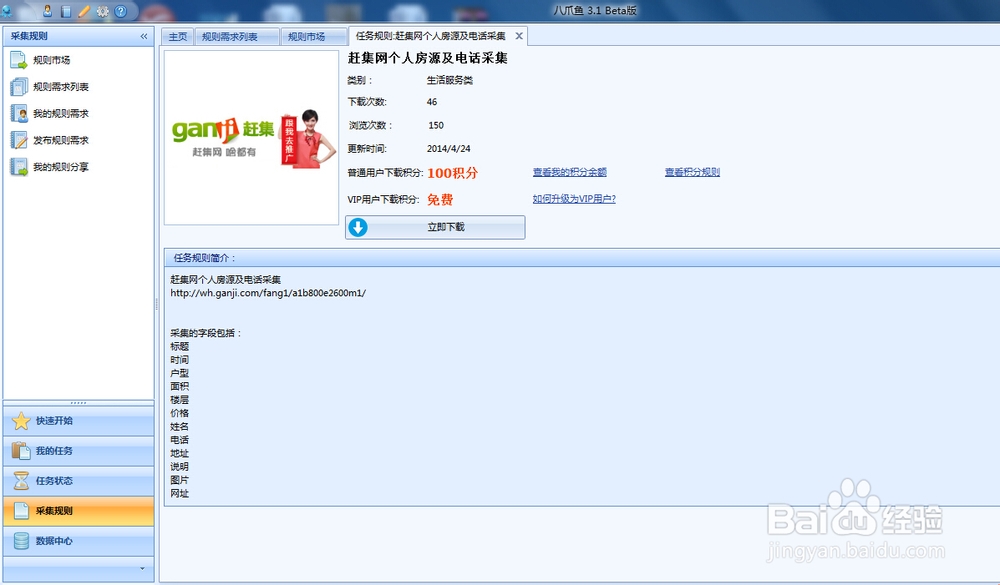Go to 我的任务 navigation section
This screenshot has height=585, width=1000.
[78, 451]
